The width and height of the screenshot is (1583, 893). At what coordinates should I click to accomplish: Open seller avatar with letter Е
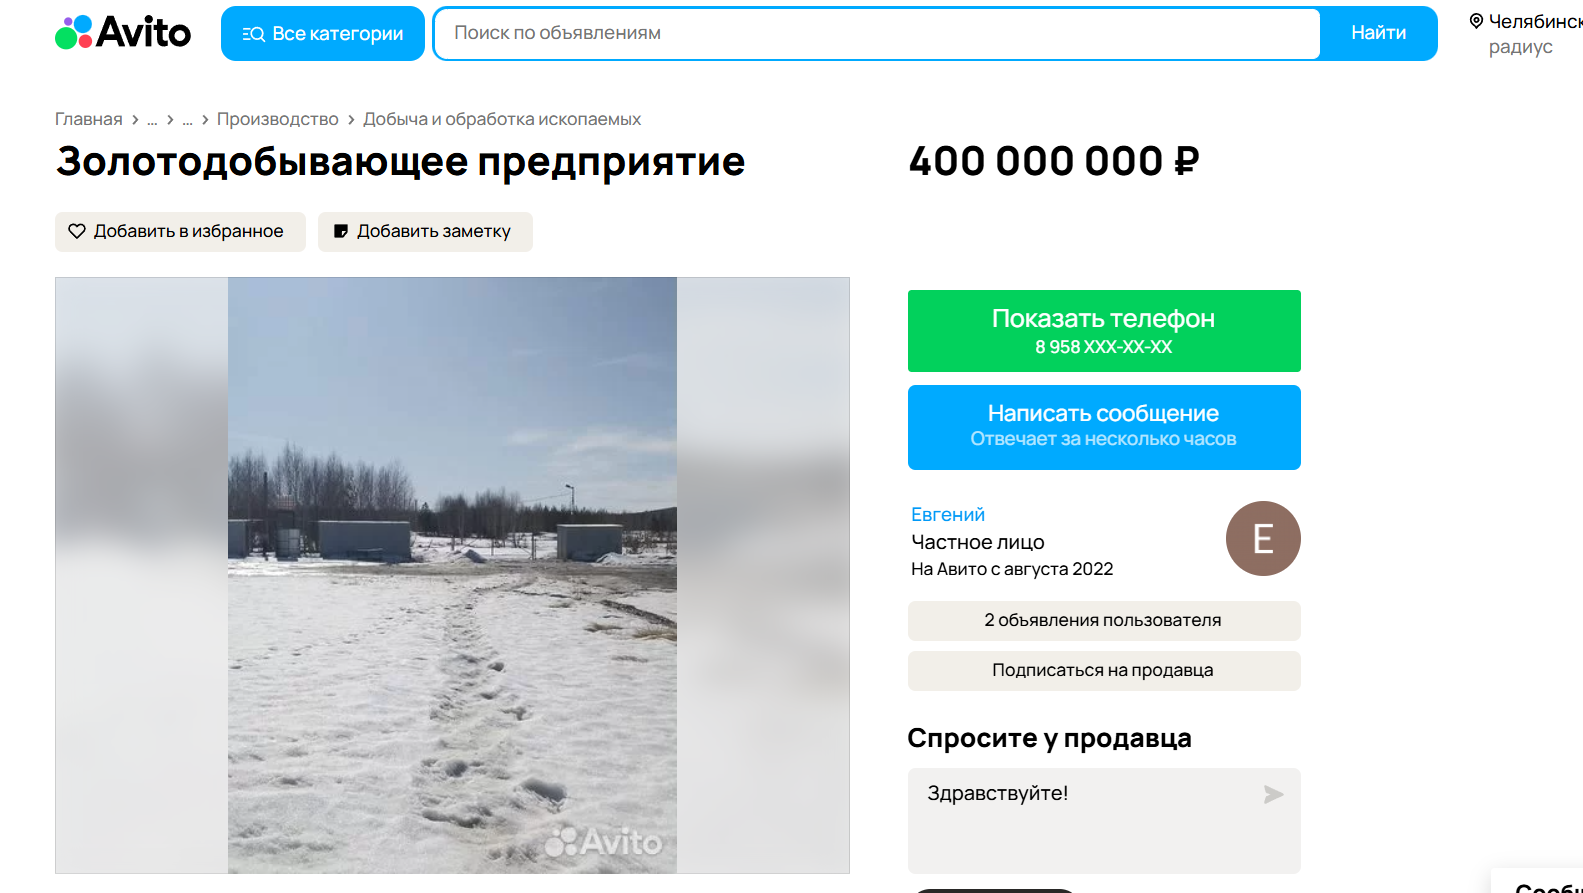(x=1263, y=538)
